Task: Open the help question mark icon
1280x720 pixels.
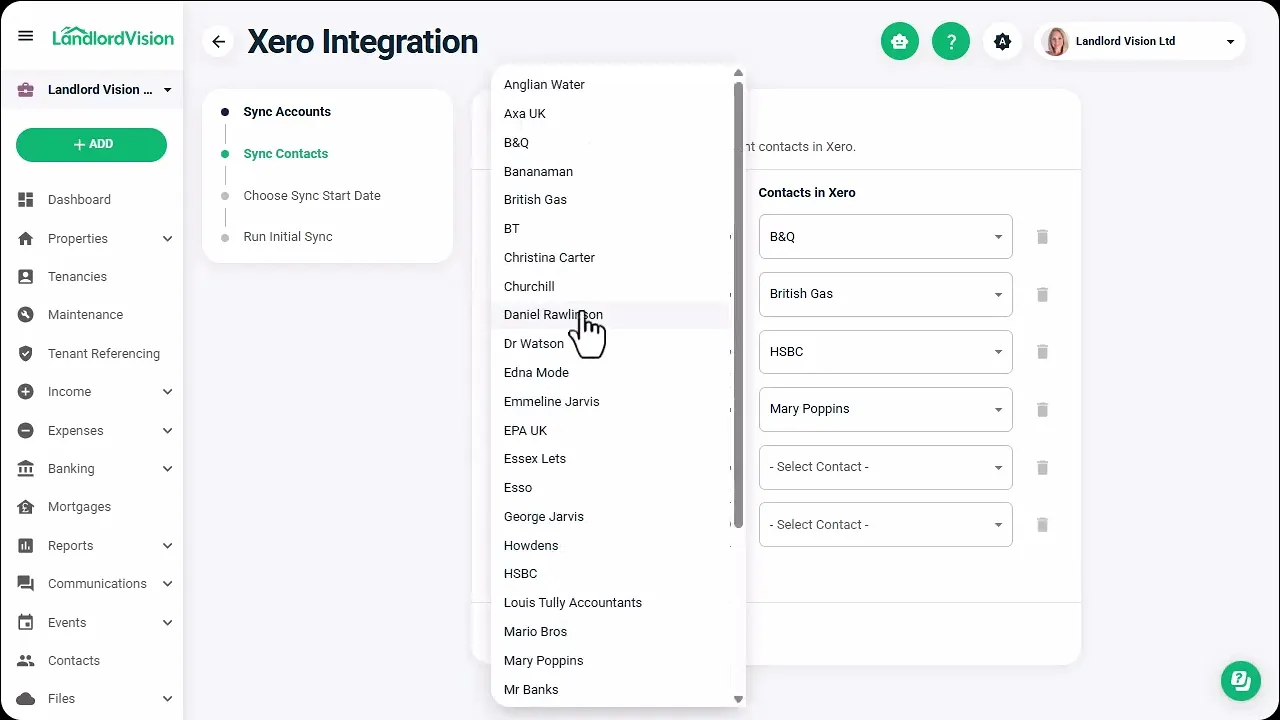Action: [951, 41]
